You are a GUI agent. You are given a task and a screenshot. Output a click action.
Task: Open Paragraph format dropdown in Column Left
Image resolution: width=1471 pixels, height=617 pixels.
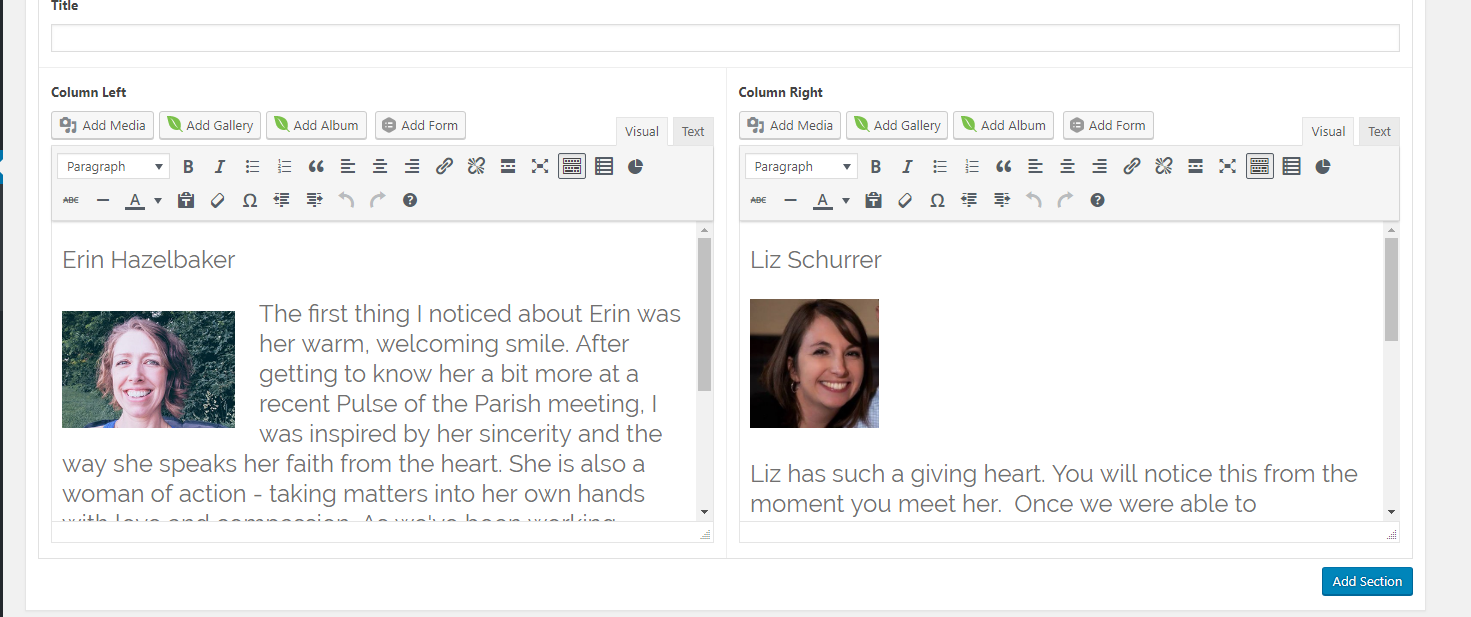[x=114, y=167]
